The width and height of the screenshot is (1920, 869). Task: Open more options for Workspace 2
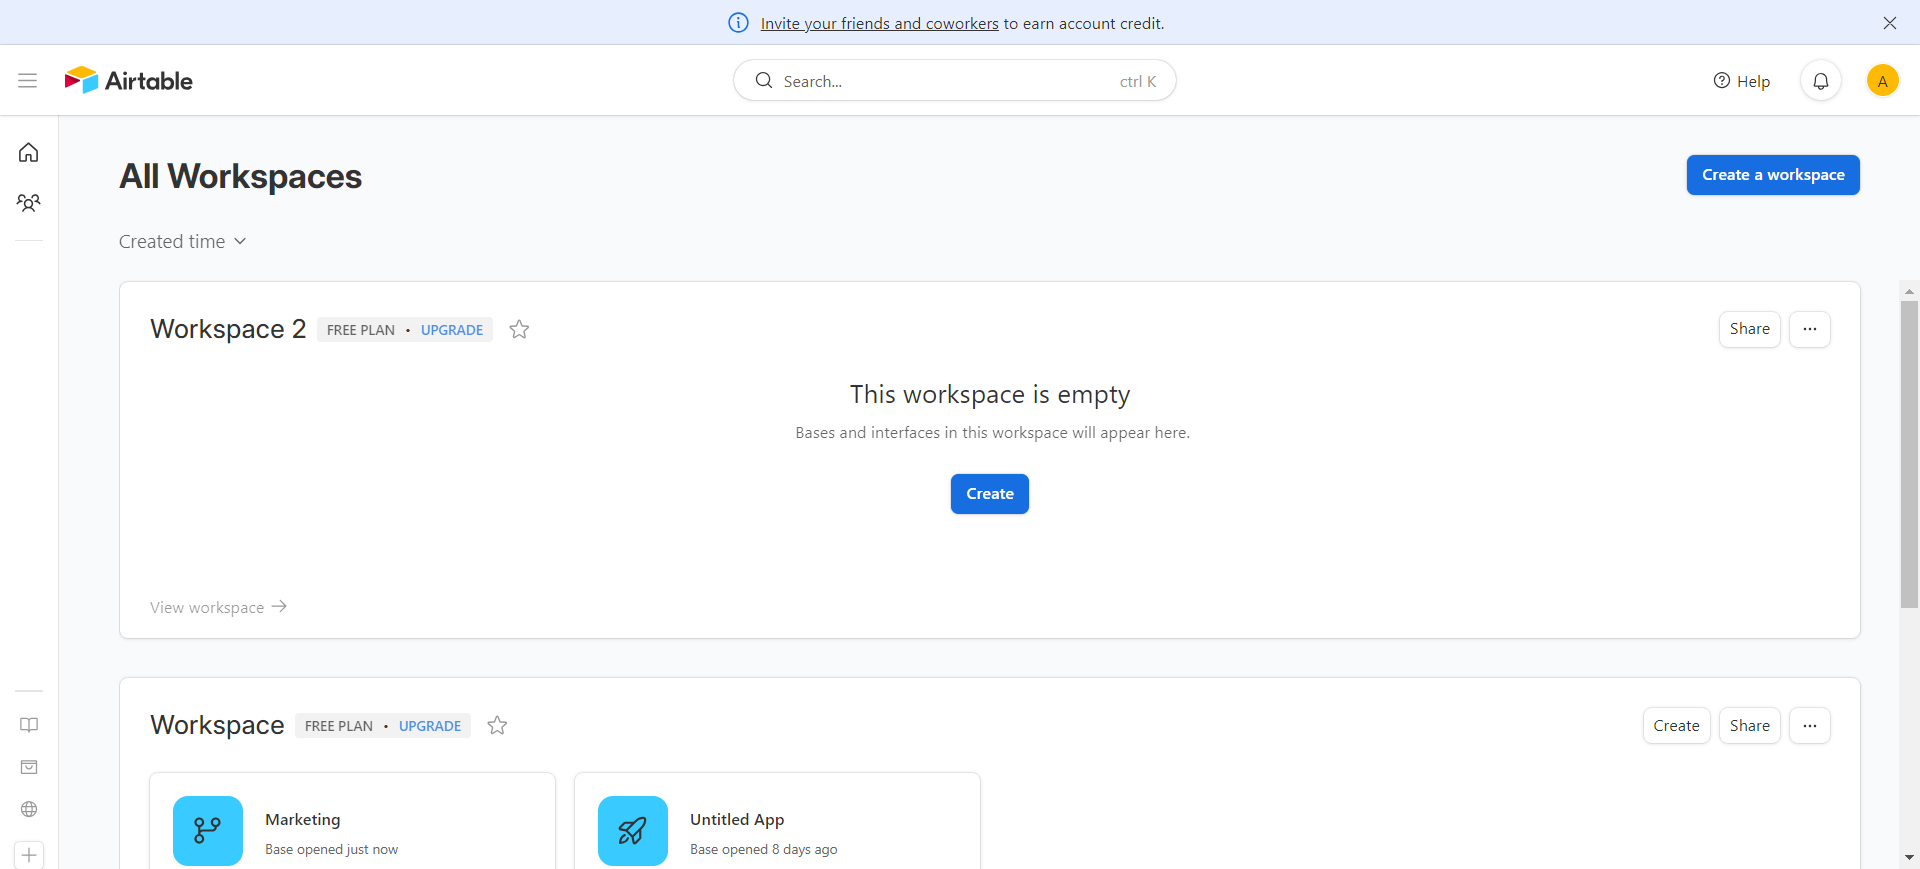click(x=1810, y=329)
